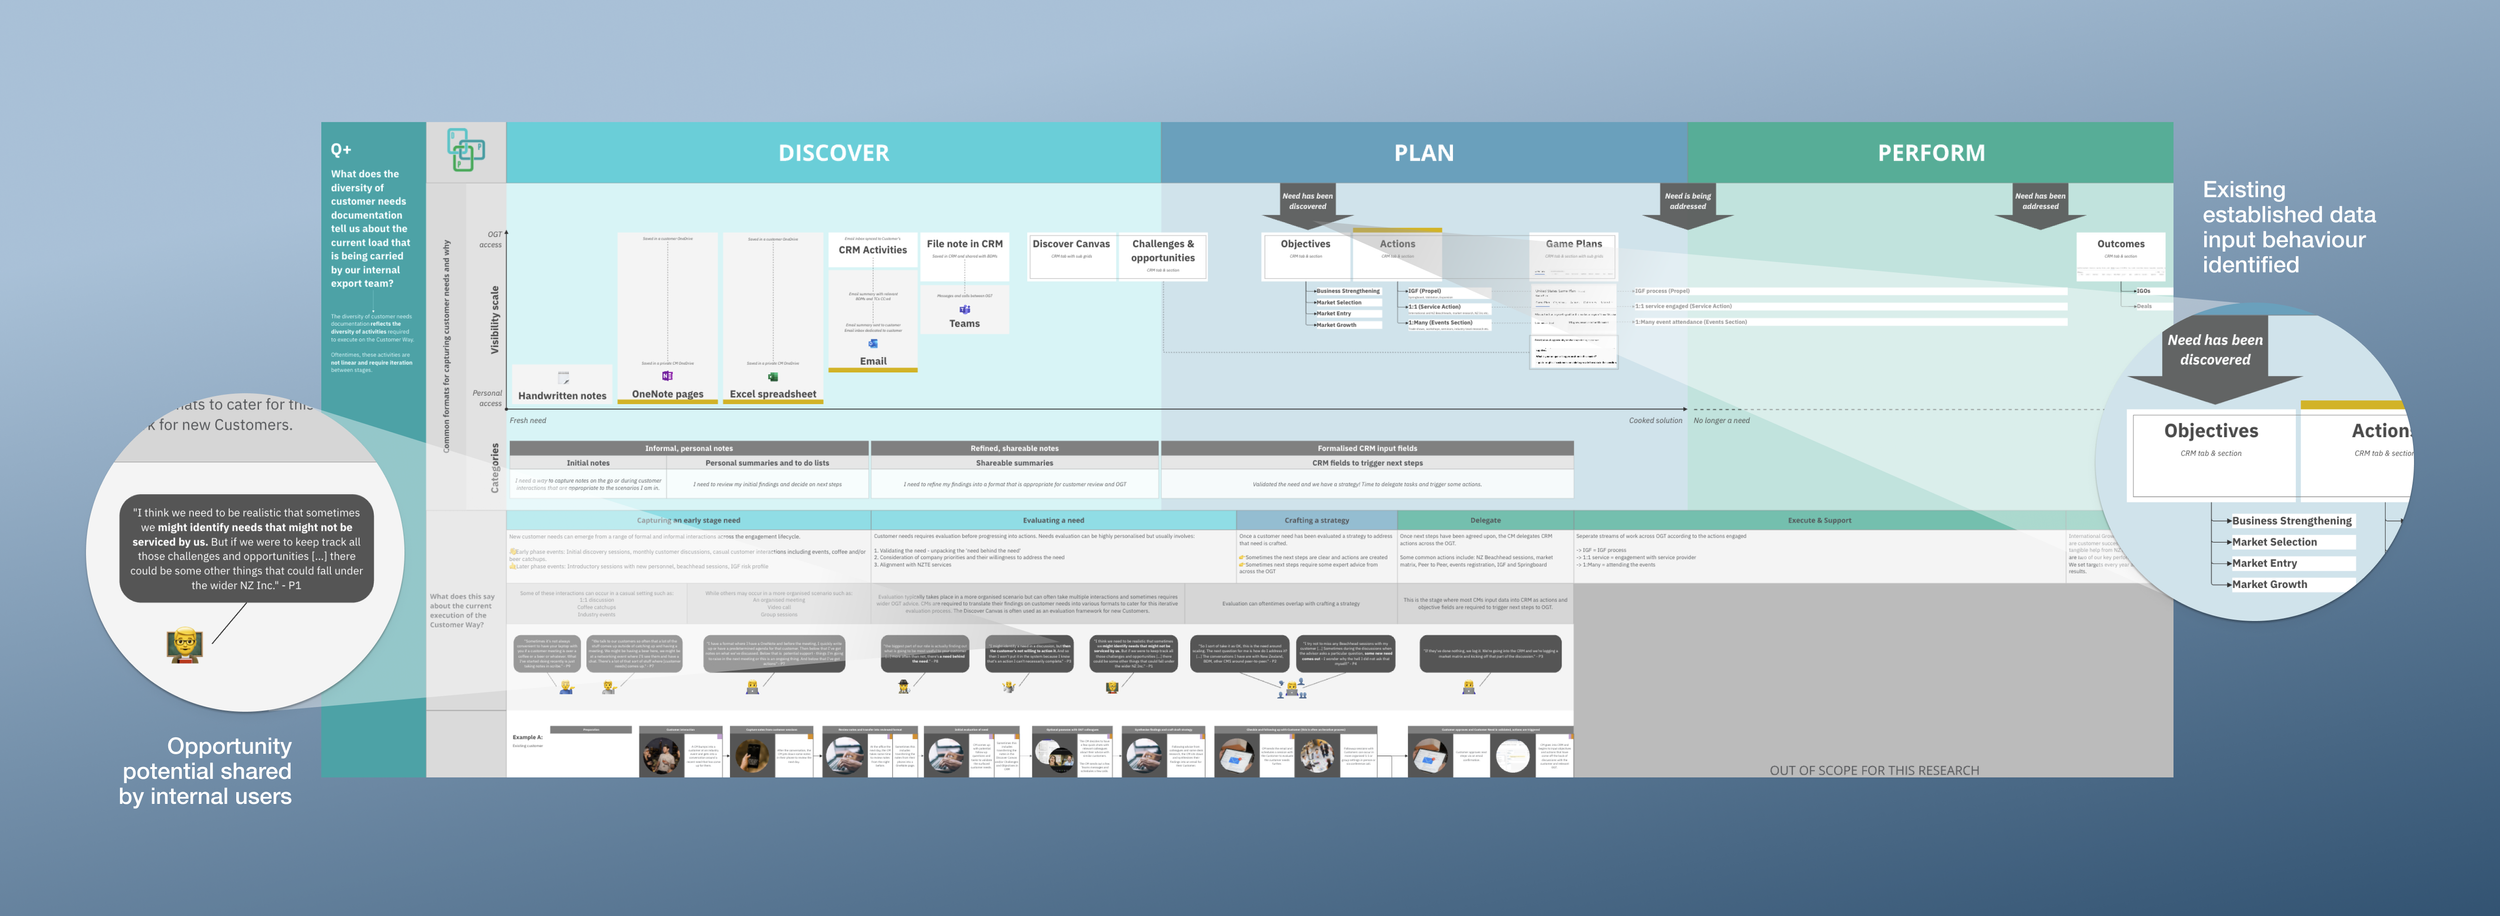Click the green Excel icon above Excel spreadsheet

click(x=772, y=377)
